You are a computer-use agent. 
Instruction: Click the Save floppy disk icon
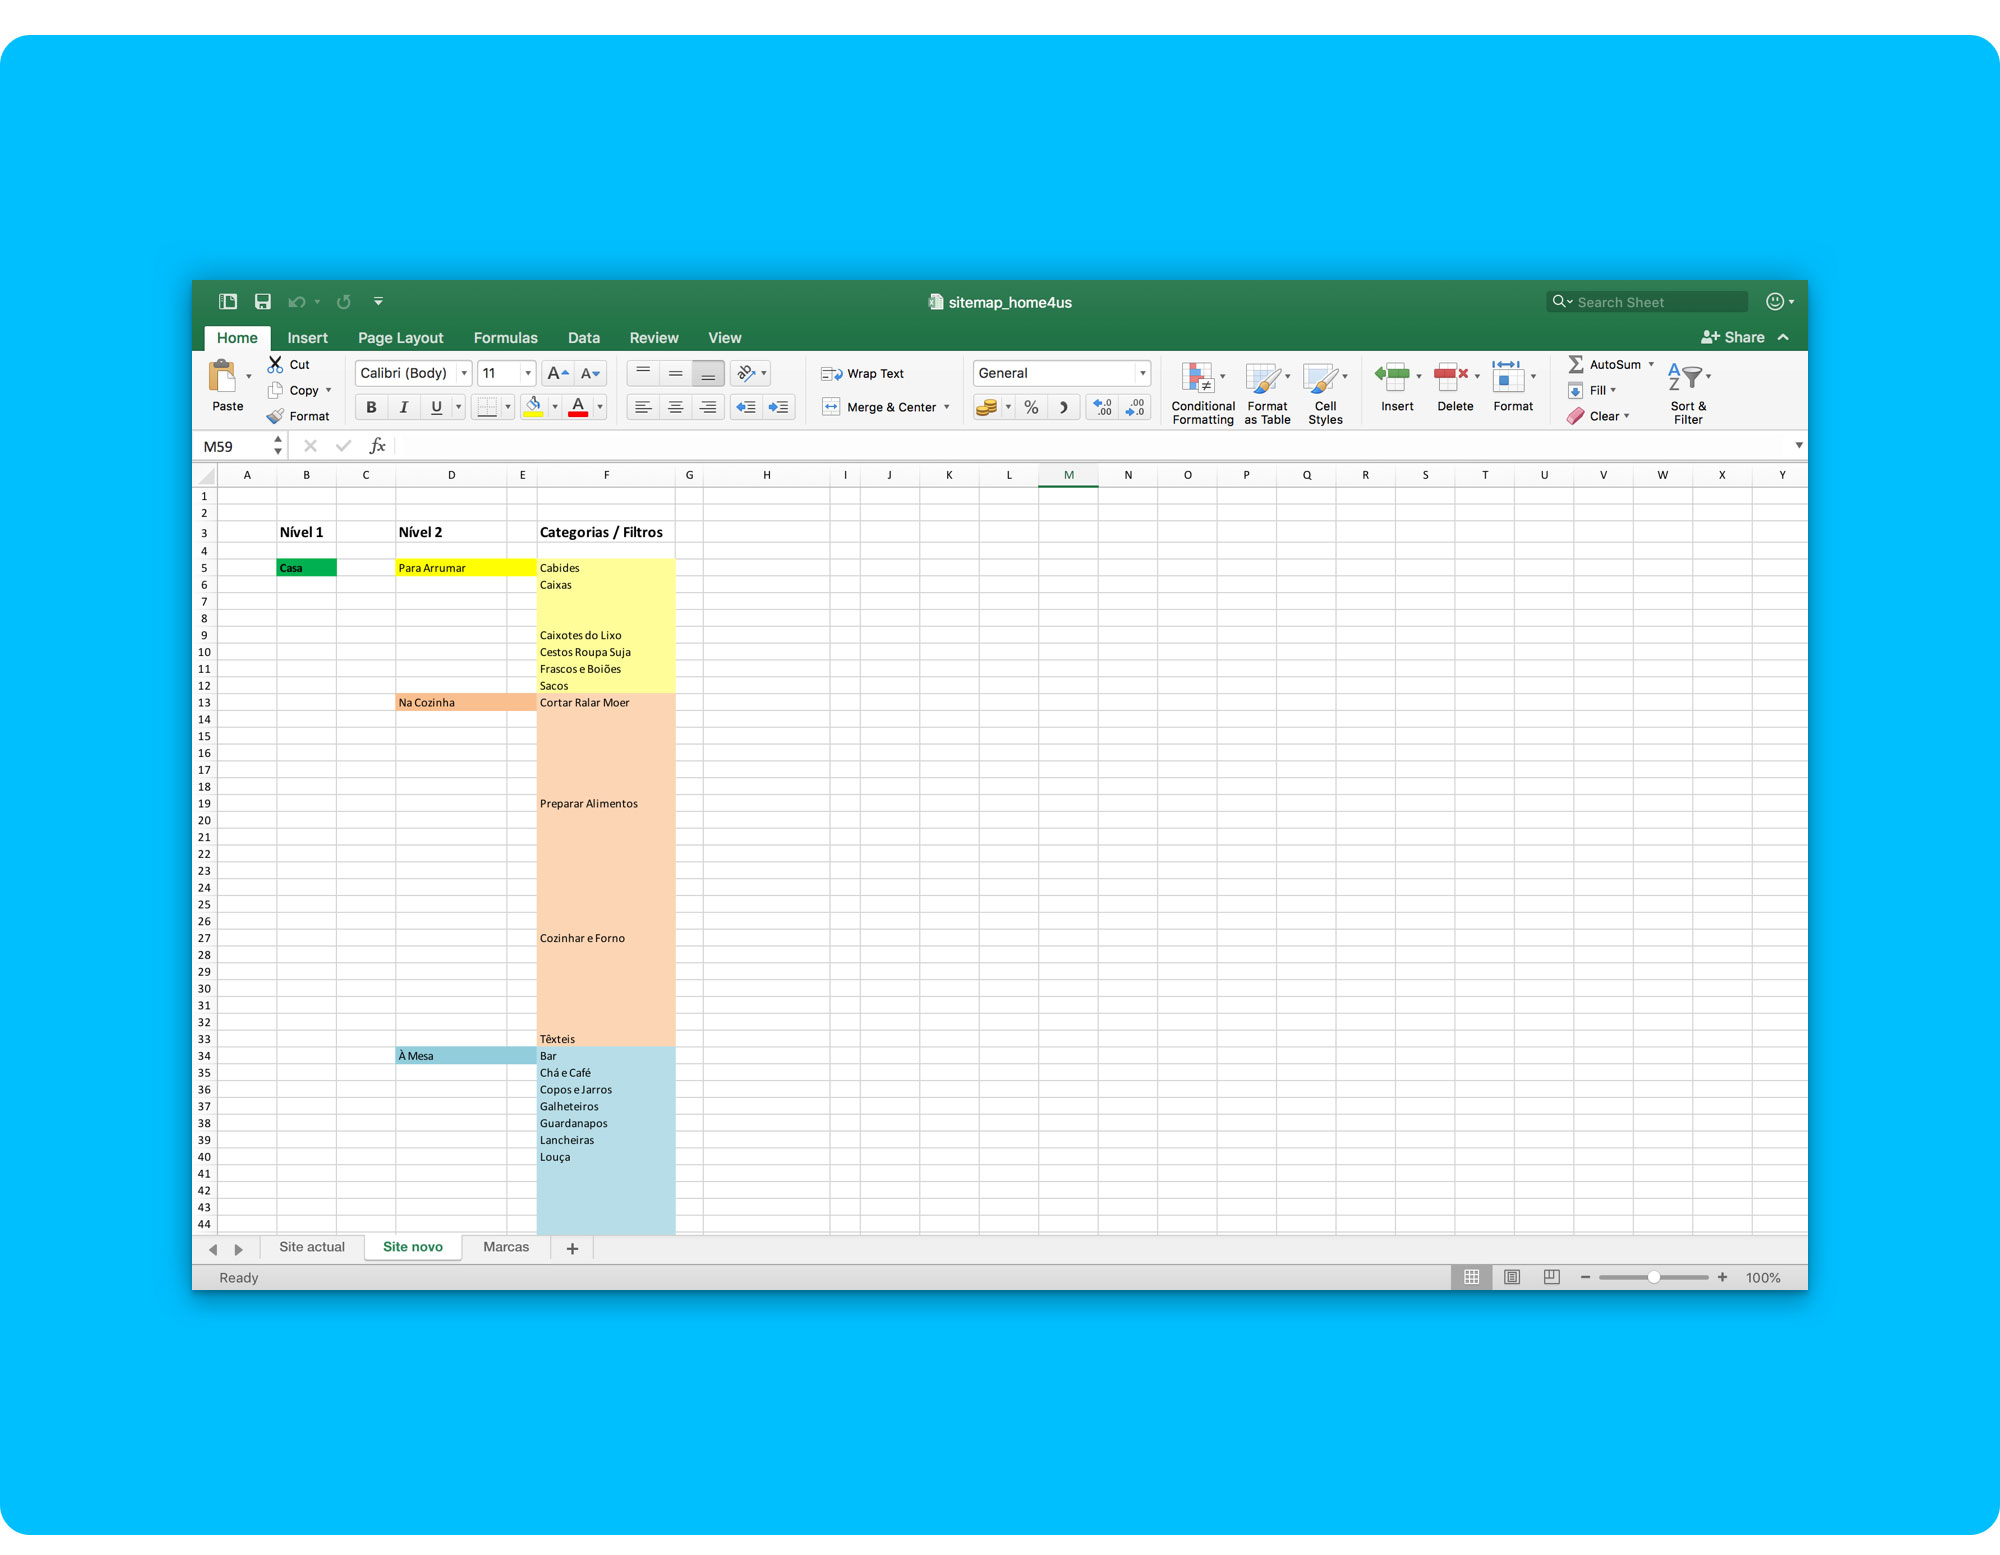(262, 302)
